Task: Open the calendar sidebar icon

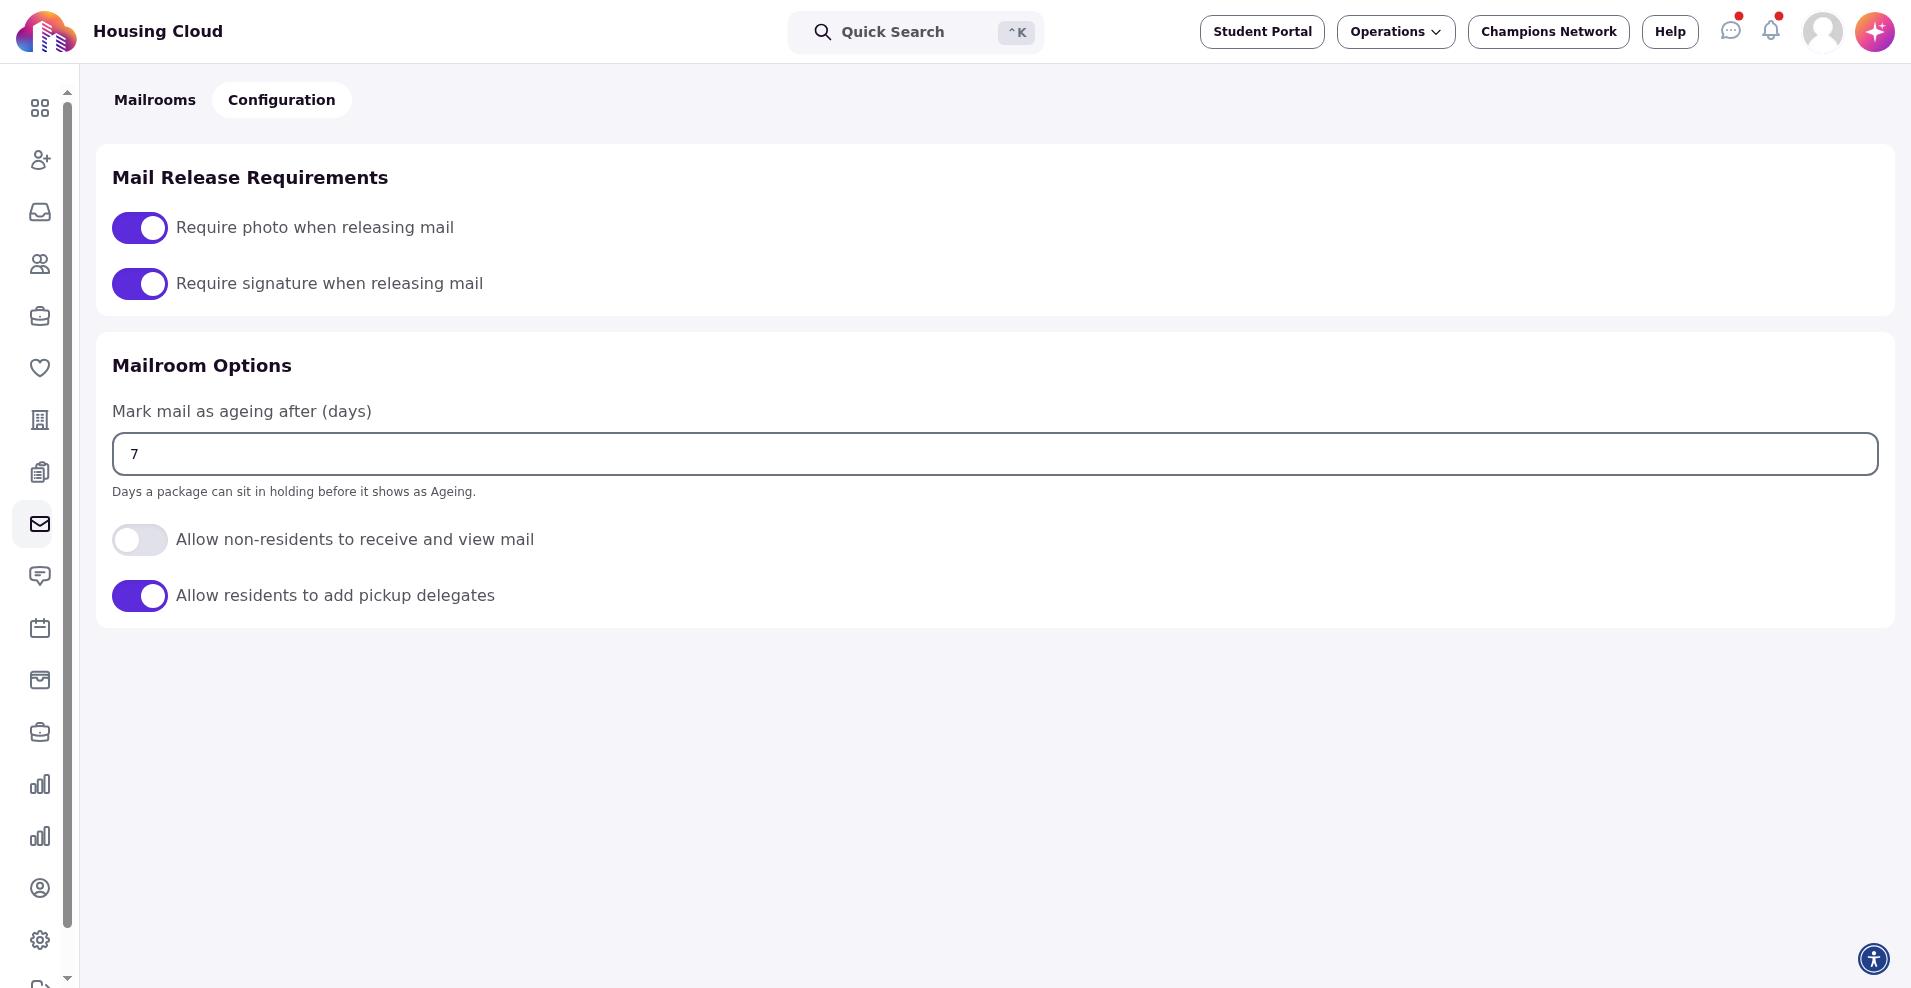Action: (x=40, y=628)
